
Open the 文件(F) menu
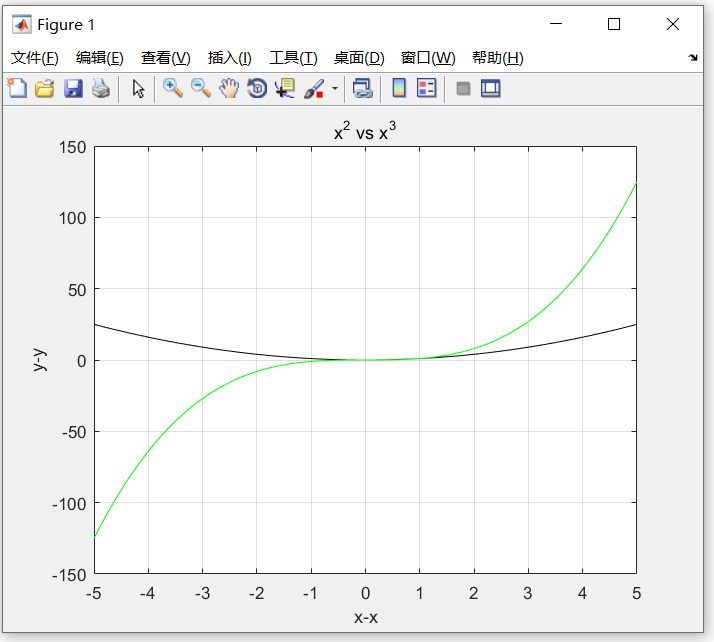[35, 58]
